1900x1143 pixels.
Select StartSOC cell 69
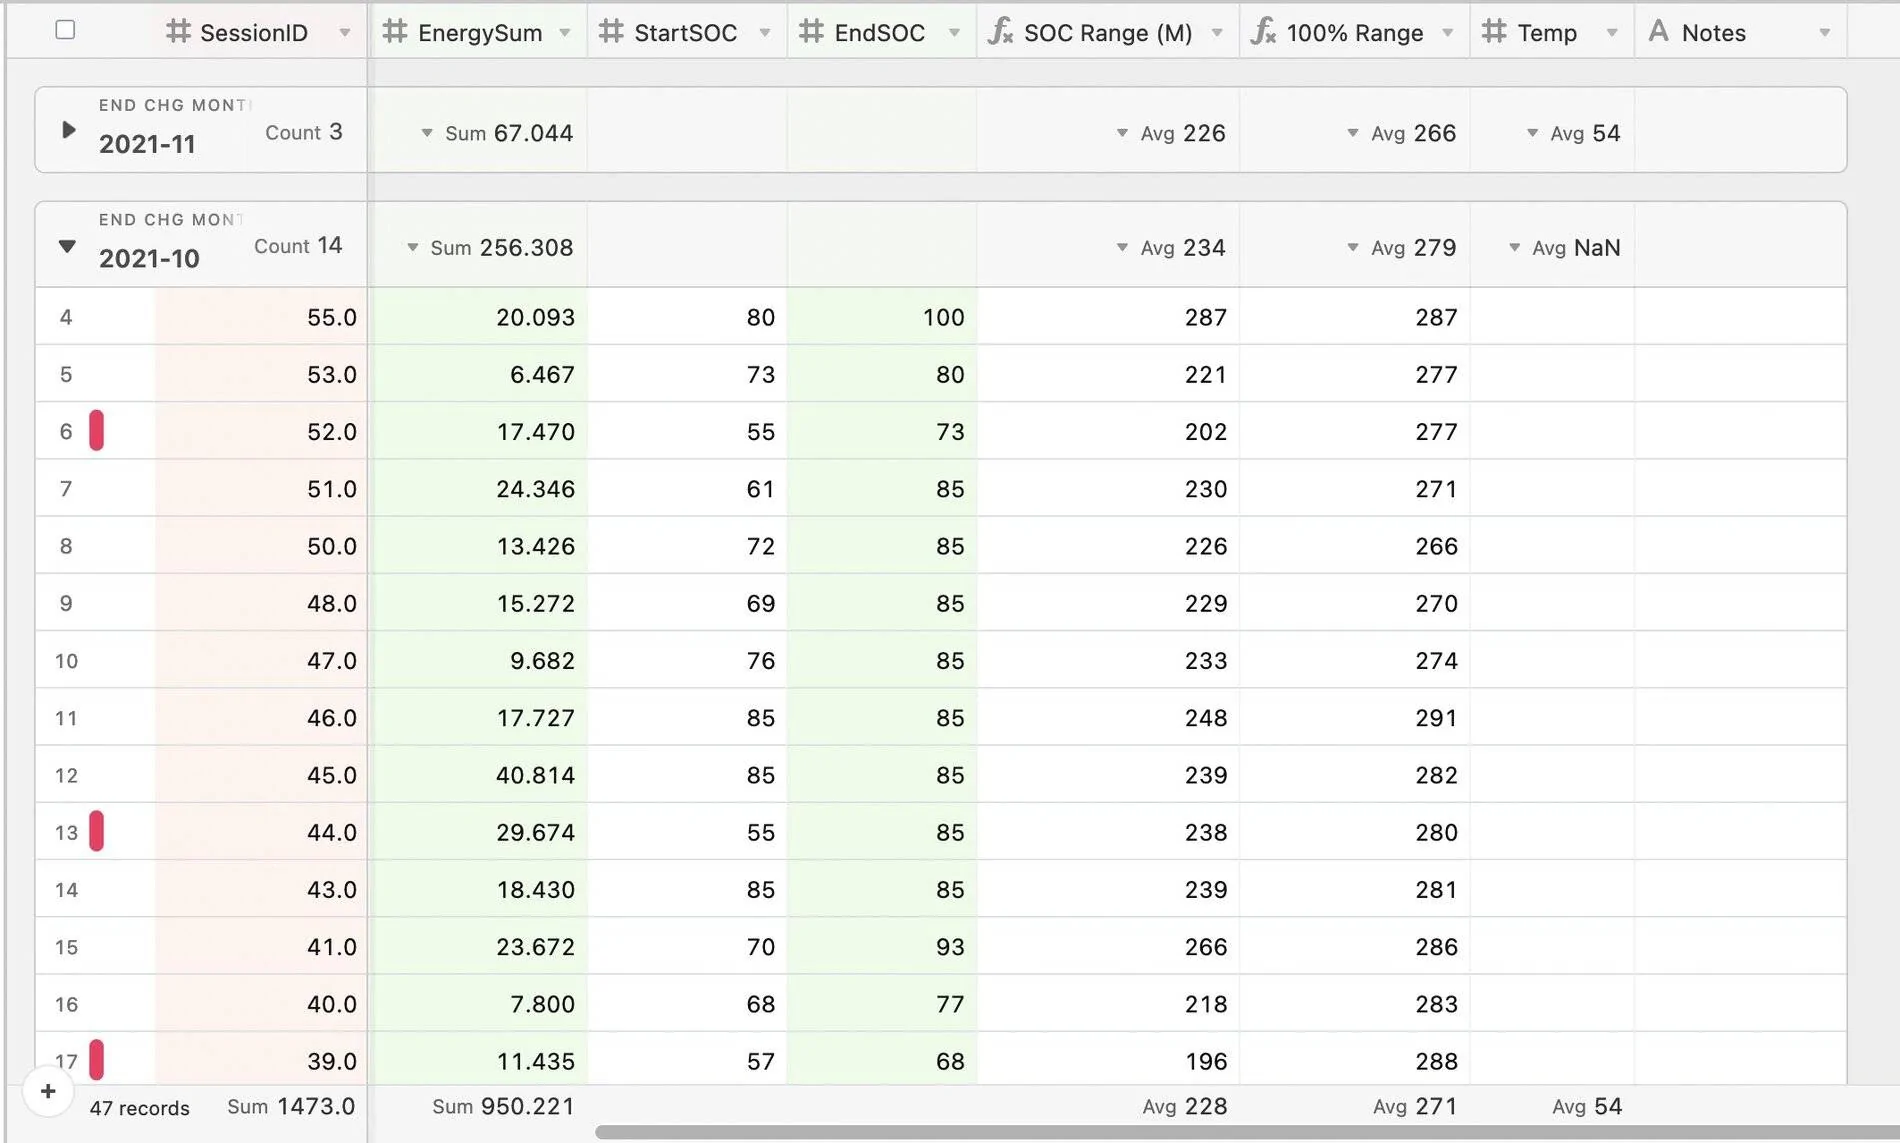(x=687, y=603)
